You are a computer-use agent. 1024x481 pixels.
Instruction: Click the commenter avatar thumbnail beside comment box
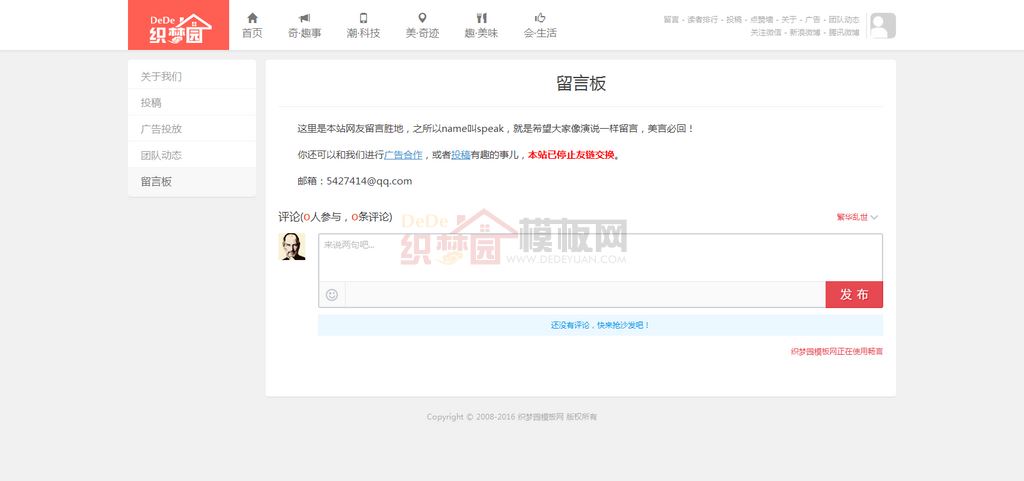[x=292, y=246]
